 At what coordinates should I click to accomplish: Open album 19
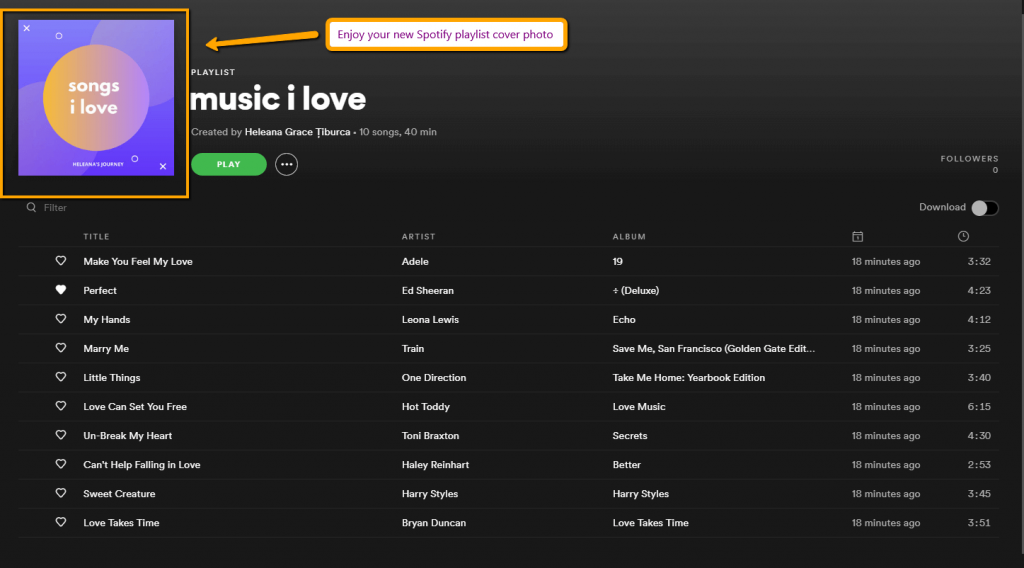618,261
